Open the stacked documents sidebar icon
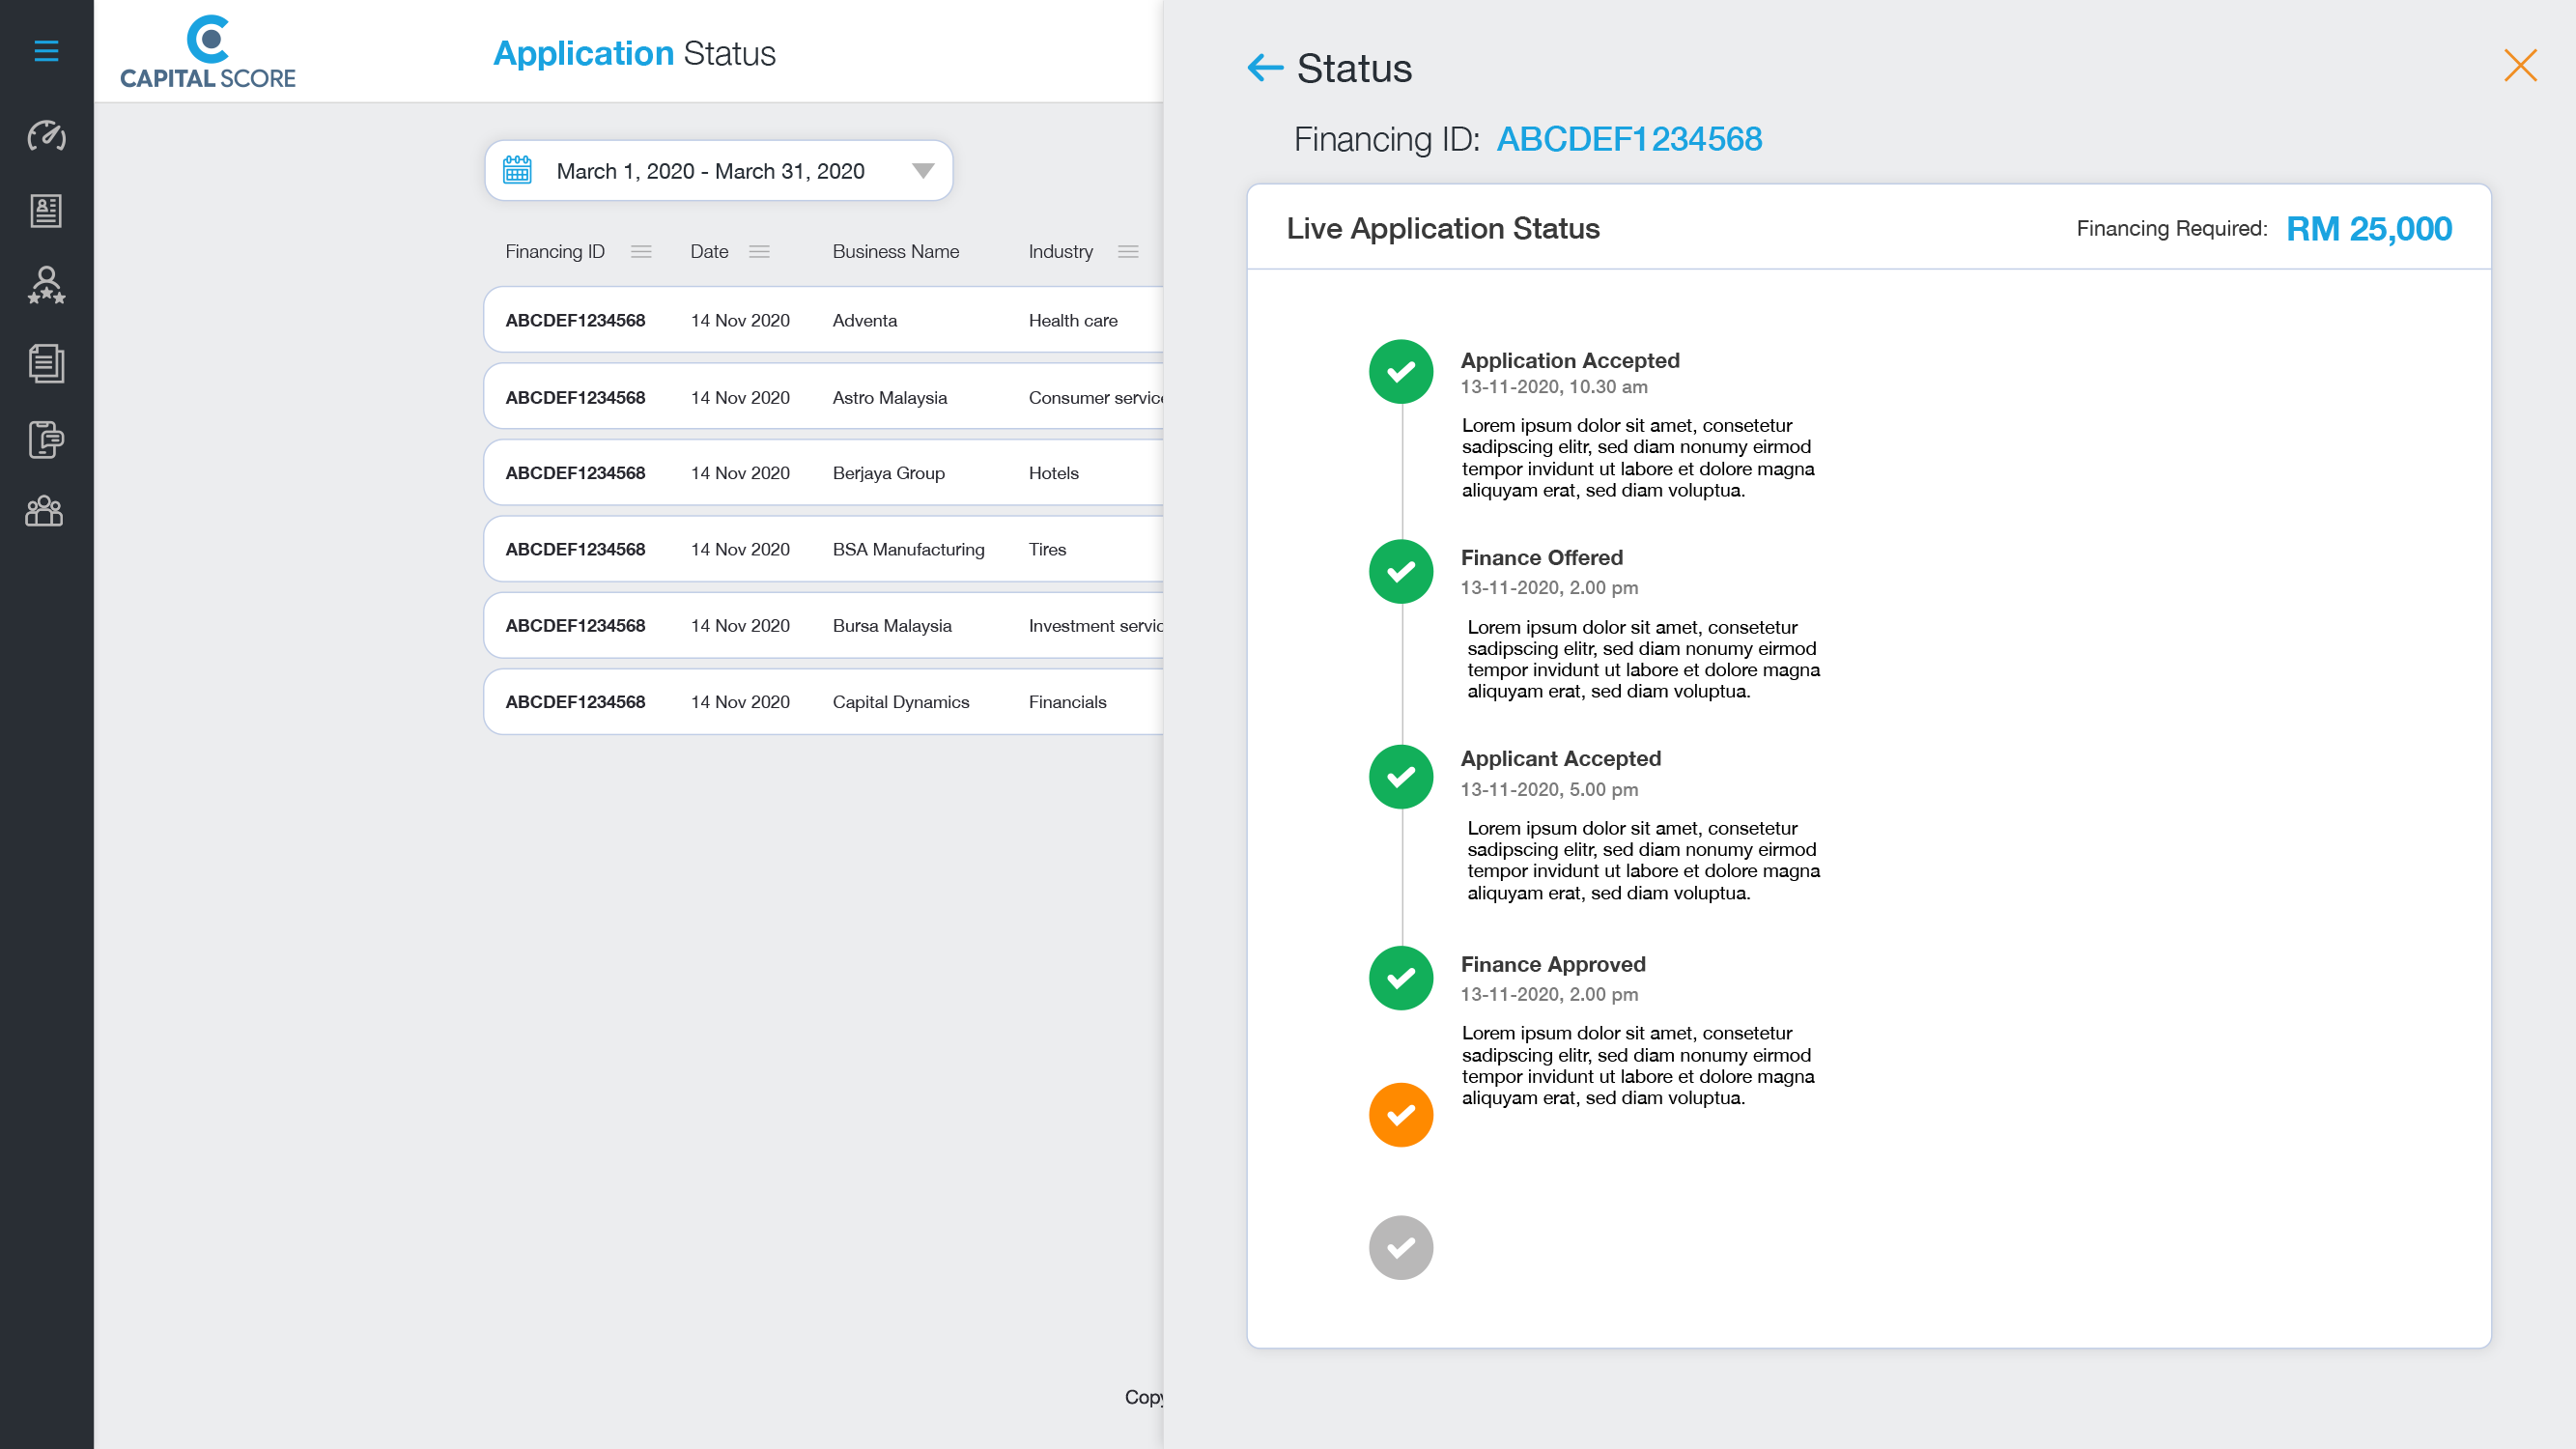 46,363
